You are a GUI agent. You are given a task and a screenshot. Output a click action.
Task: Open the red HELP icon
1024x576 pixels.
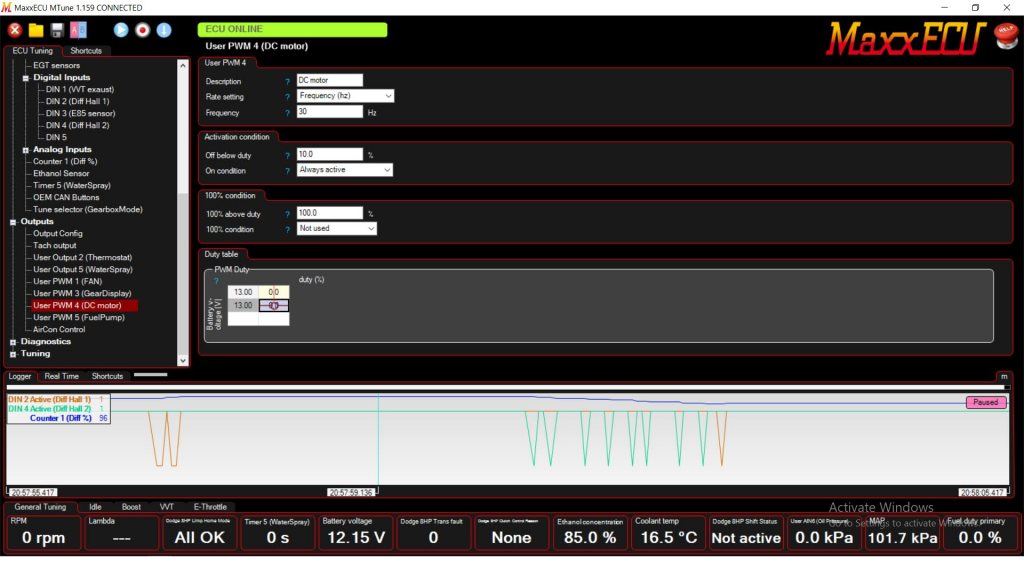(x=1004, y=37)
